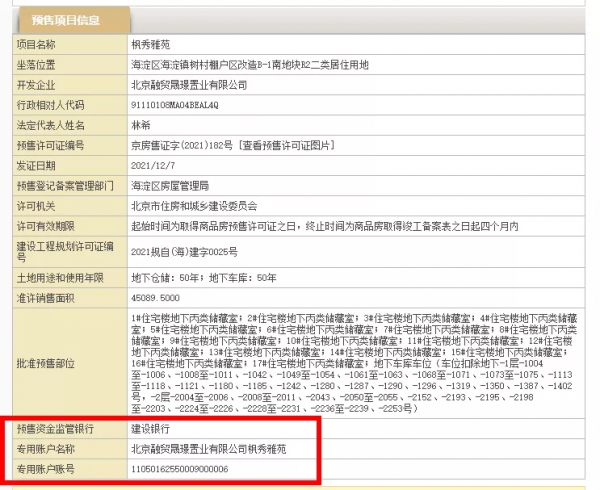The image size is (600, 490).
Task: Click the 发证日期 label
Action: click(x=36, y=166)
